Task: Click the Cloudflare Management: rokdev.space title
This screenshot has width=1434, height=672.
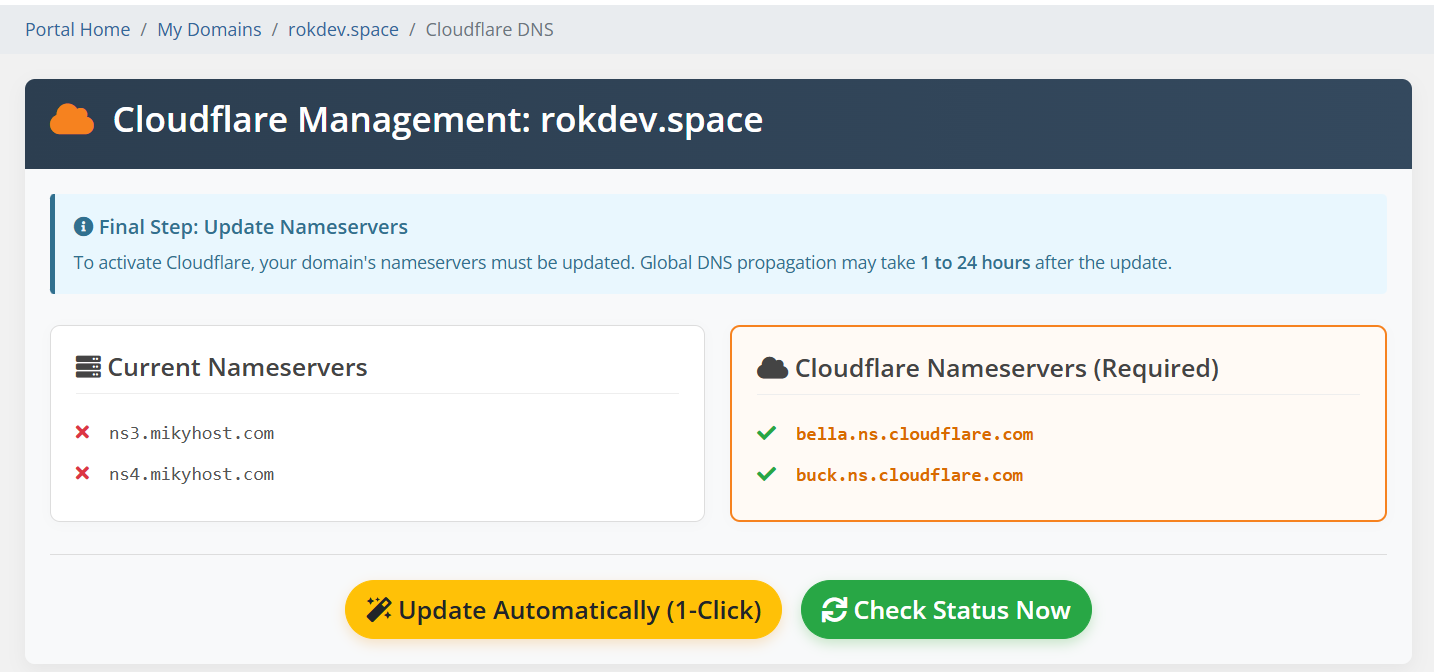Action: (x=437, y=119)
